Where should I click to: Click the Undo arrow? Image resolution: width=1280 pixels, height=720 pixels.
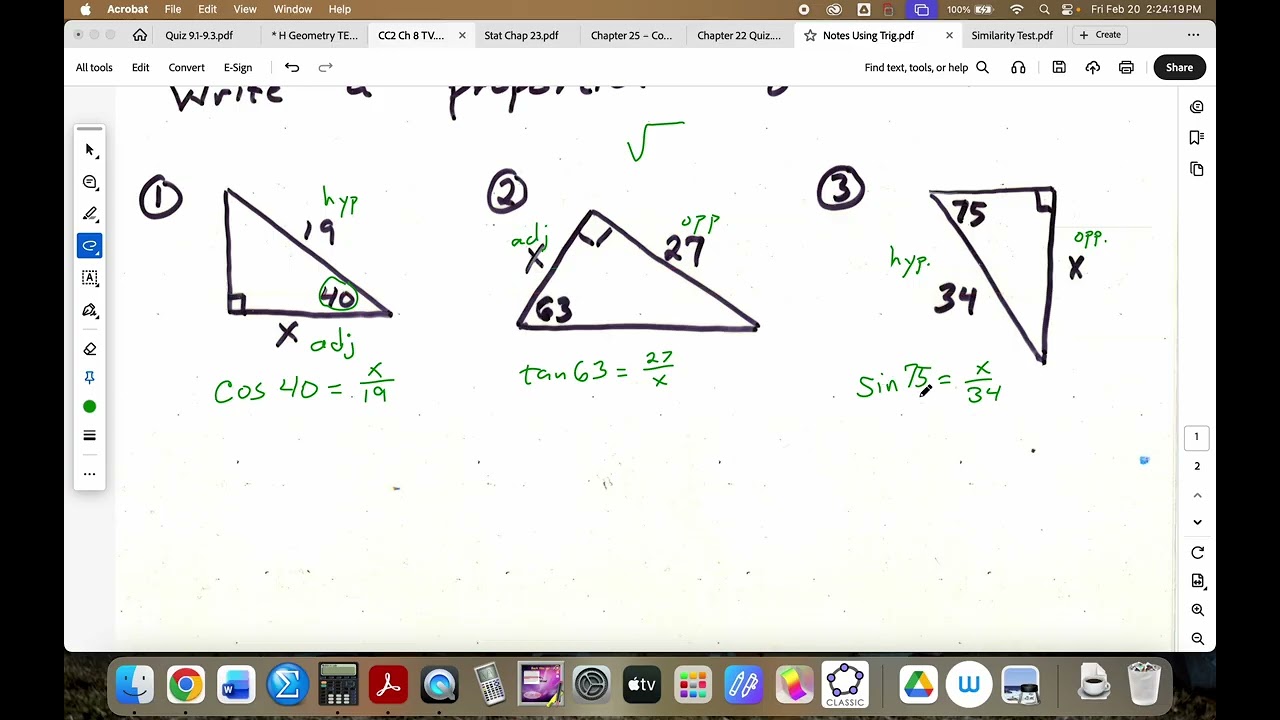[x=292, y=67]
